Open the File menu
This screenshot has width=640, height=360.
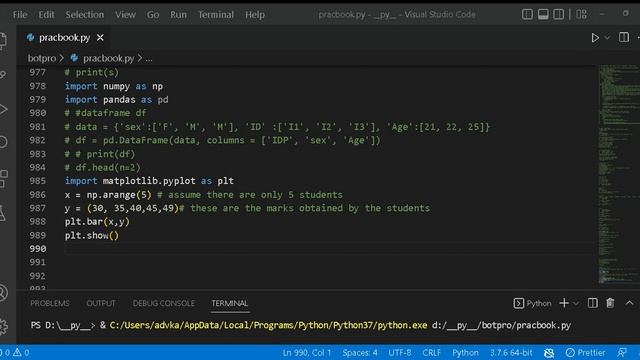20,15
